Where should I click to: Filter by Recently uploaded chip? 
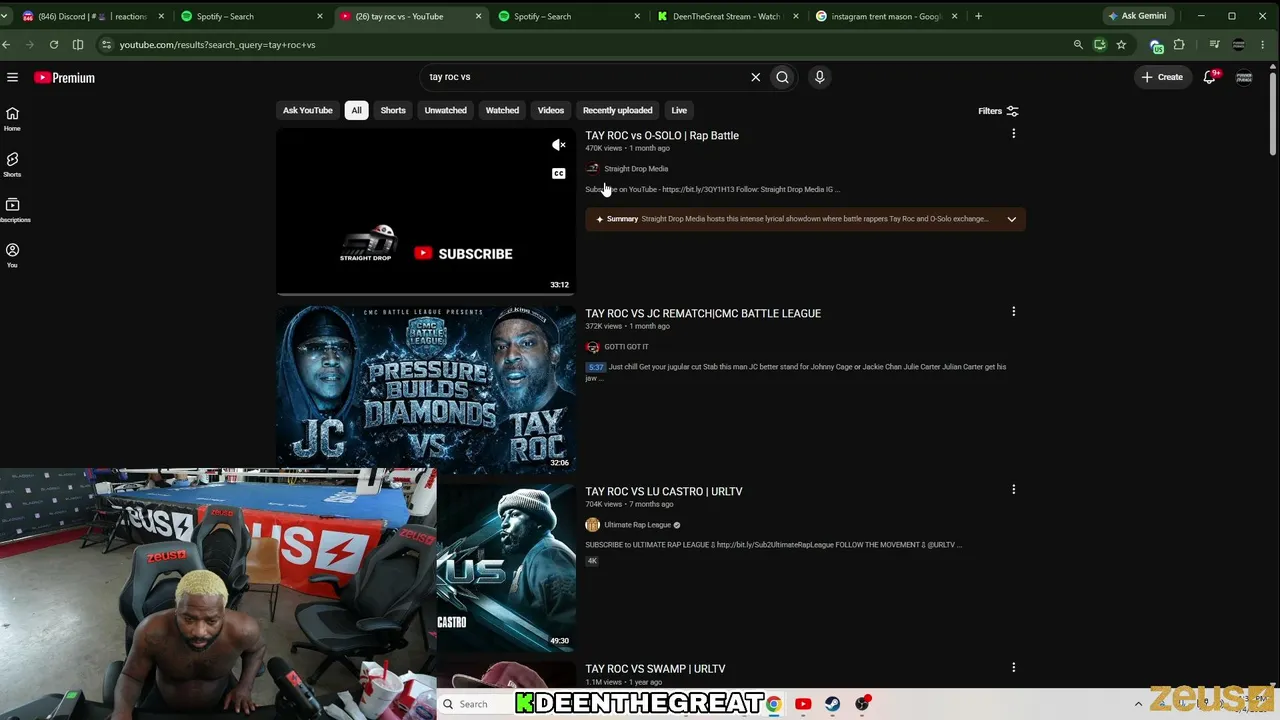pyautogui.click(x=617, y=110)
